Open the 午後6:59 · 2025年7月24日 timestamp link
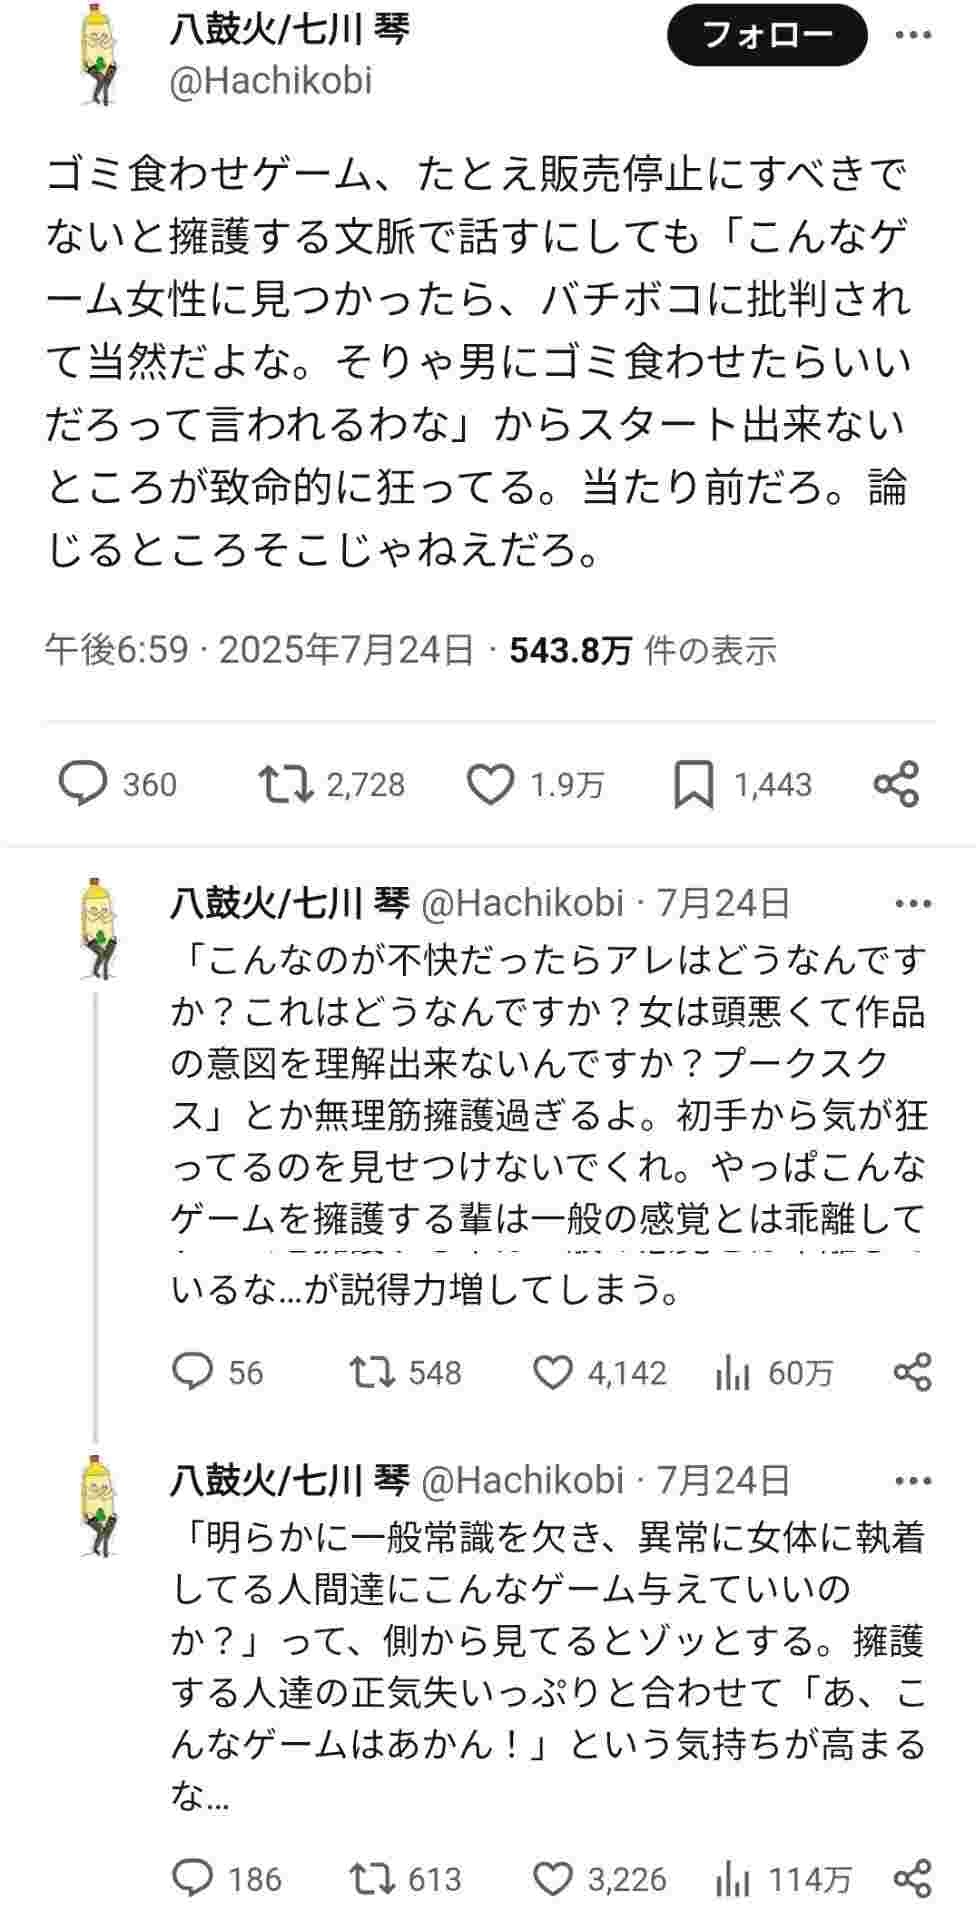This screenshot has height=1920, width=980. click(x=260, y=651)
